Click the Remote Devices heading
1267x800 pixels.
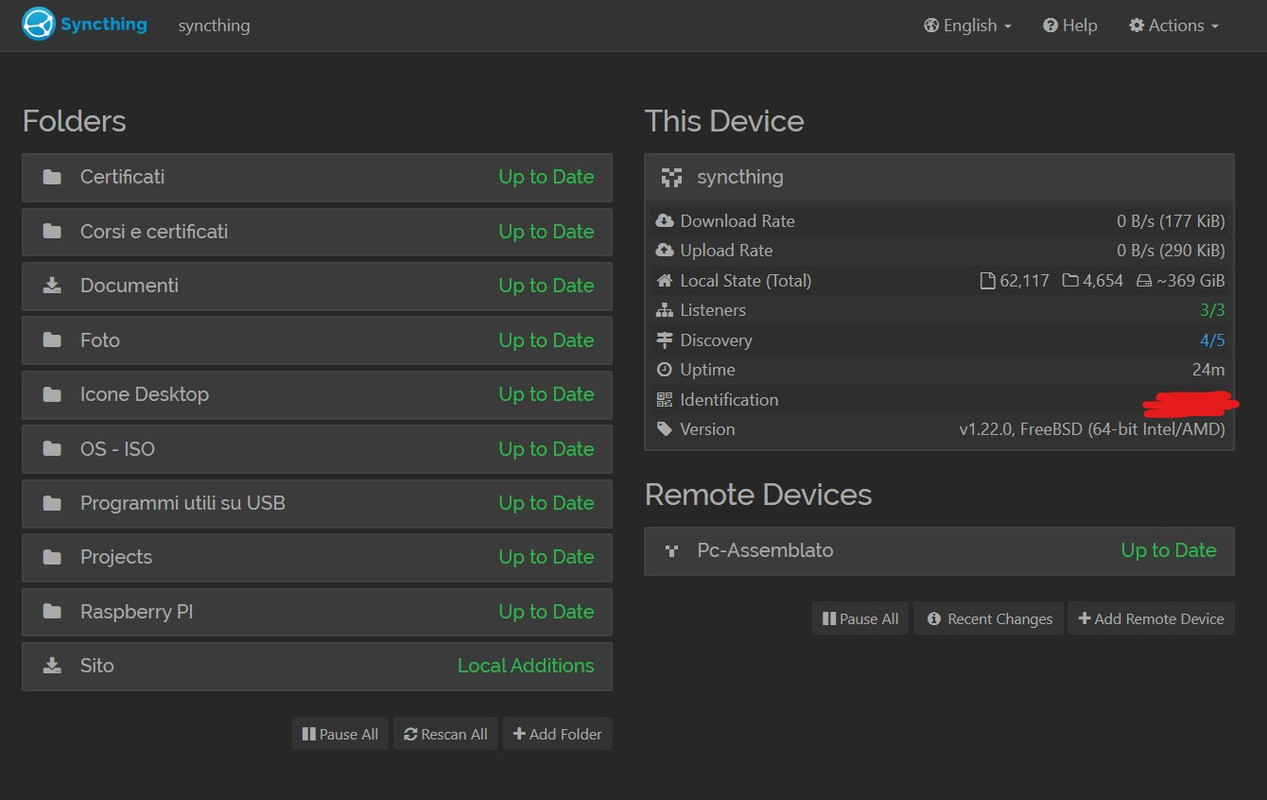point(758,495)
